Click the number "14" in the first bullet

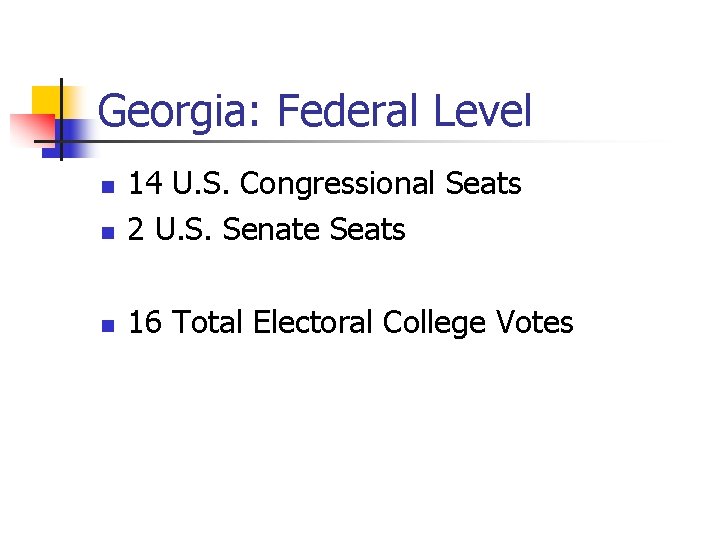click(147, 184)
